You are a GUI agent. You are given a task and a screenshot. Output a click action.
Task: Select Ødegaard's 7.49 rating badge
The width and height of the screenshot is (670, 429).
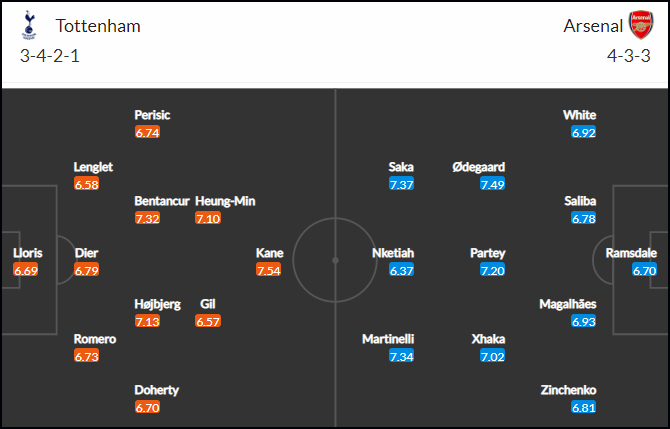(x=492, y=184)
